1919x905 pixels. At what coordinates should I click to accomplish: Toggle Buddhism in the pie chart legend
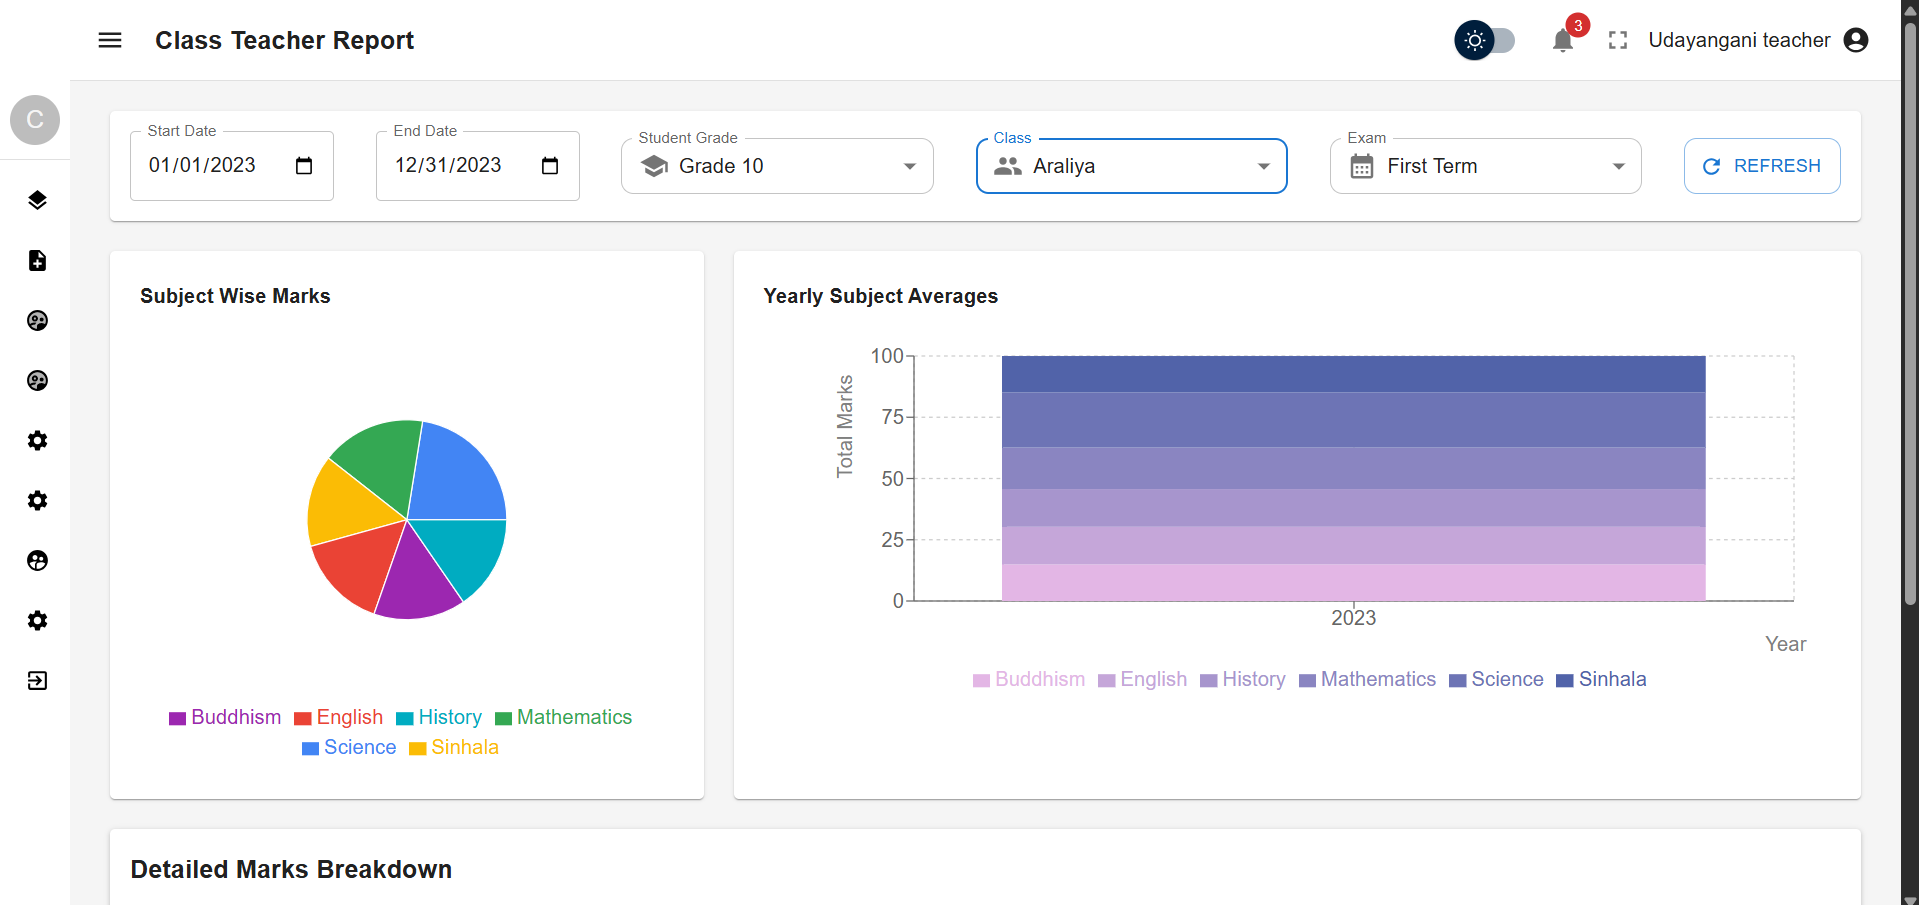(x=225, y=717)
